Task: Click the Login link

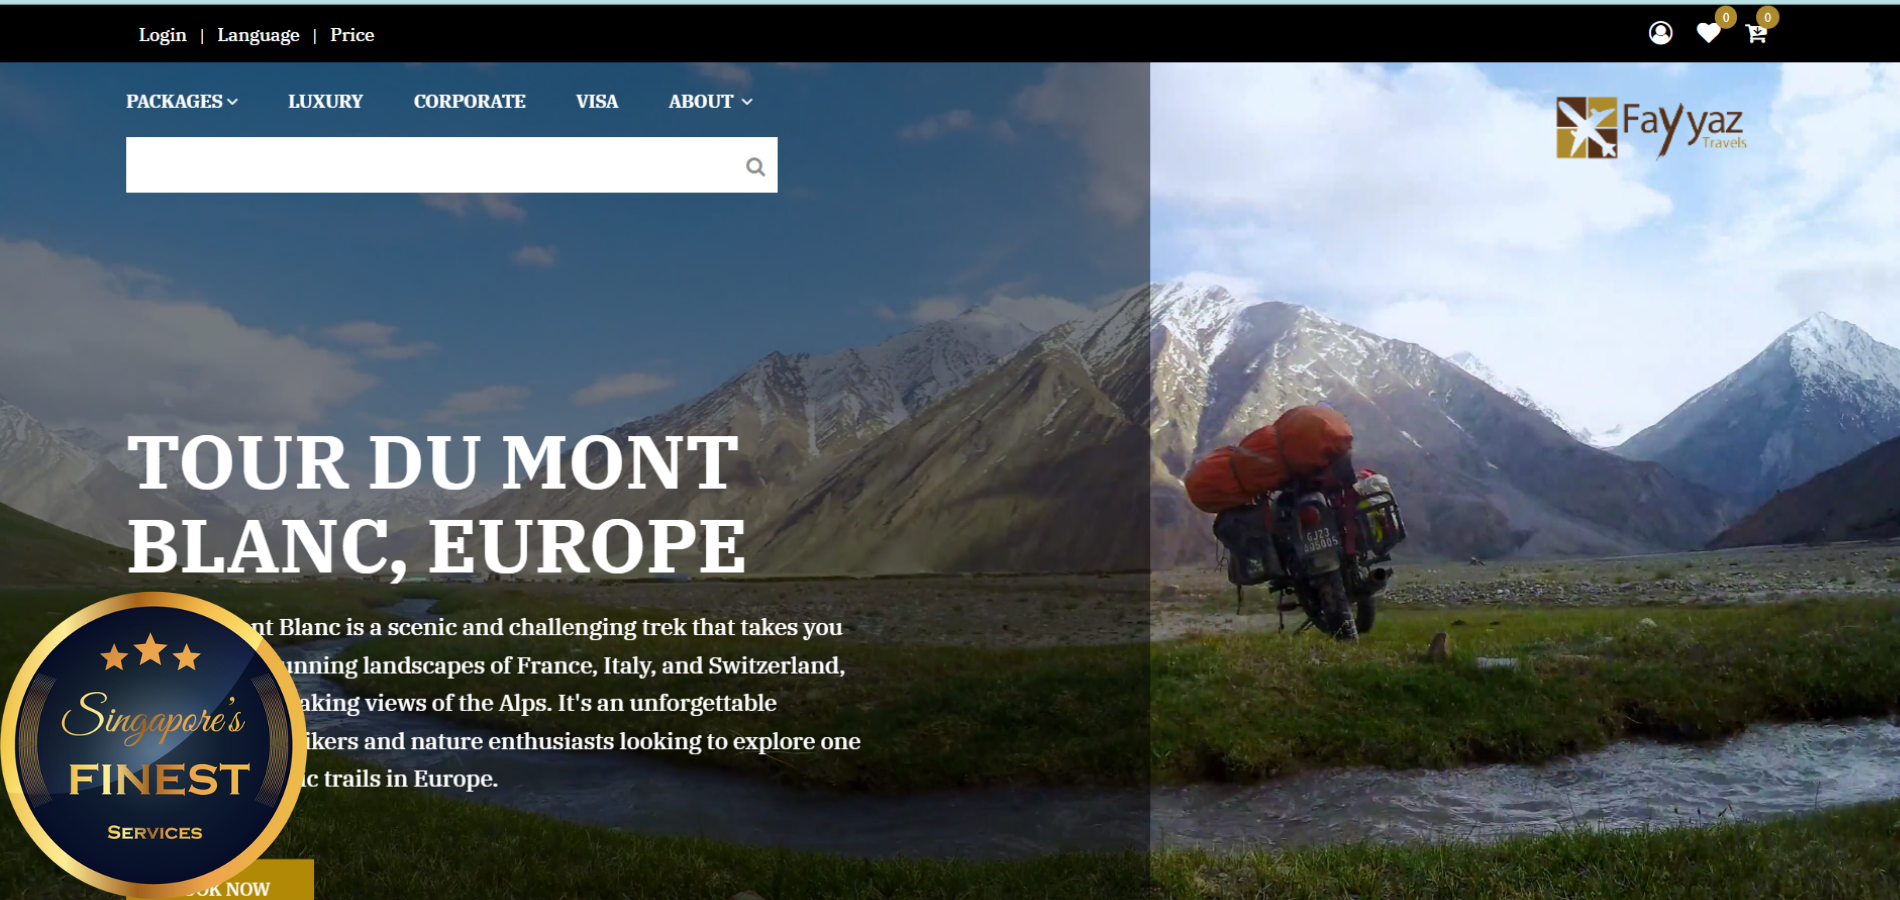Action: point(162,35)
